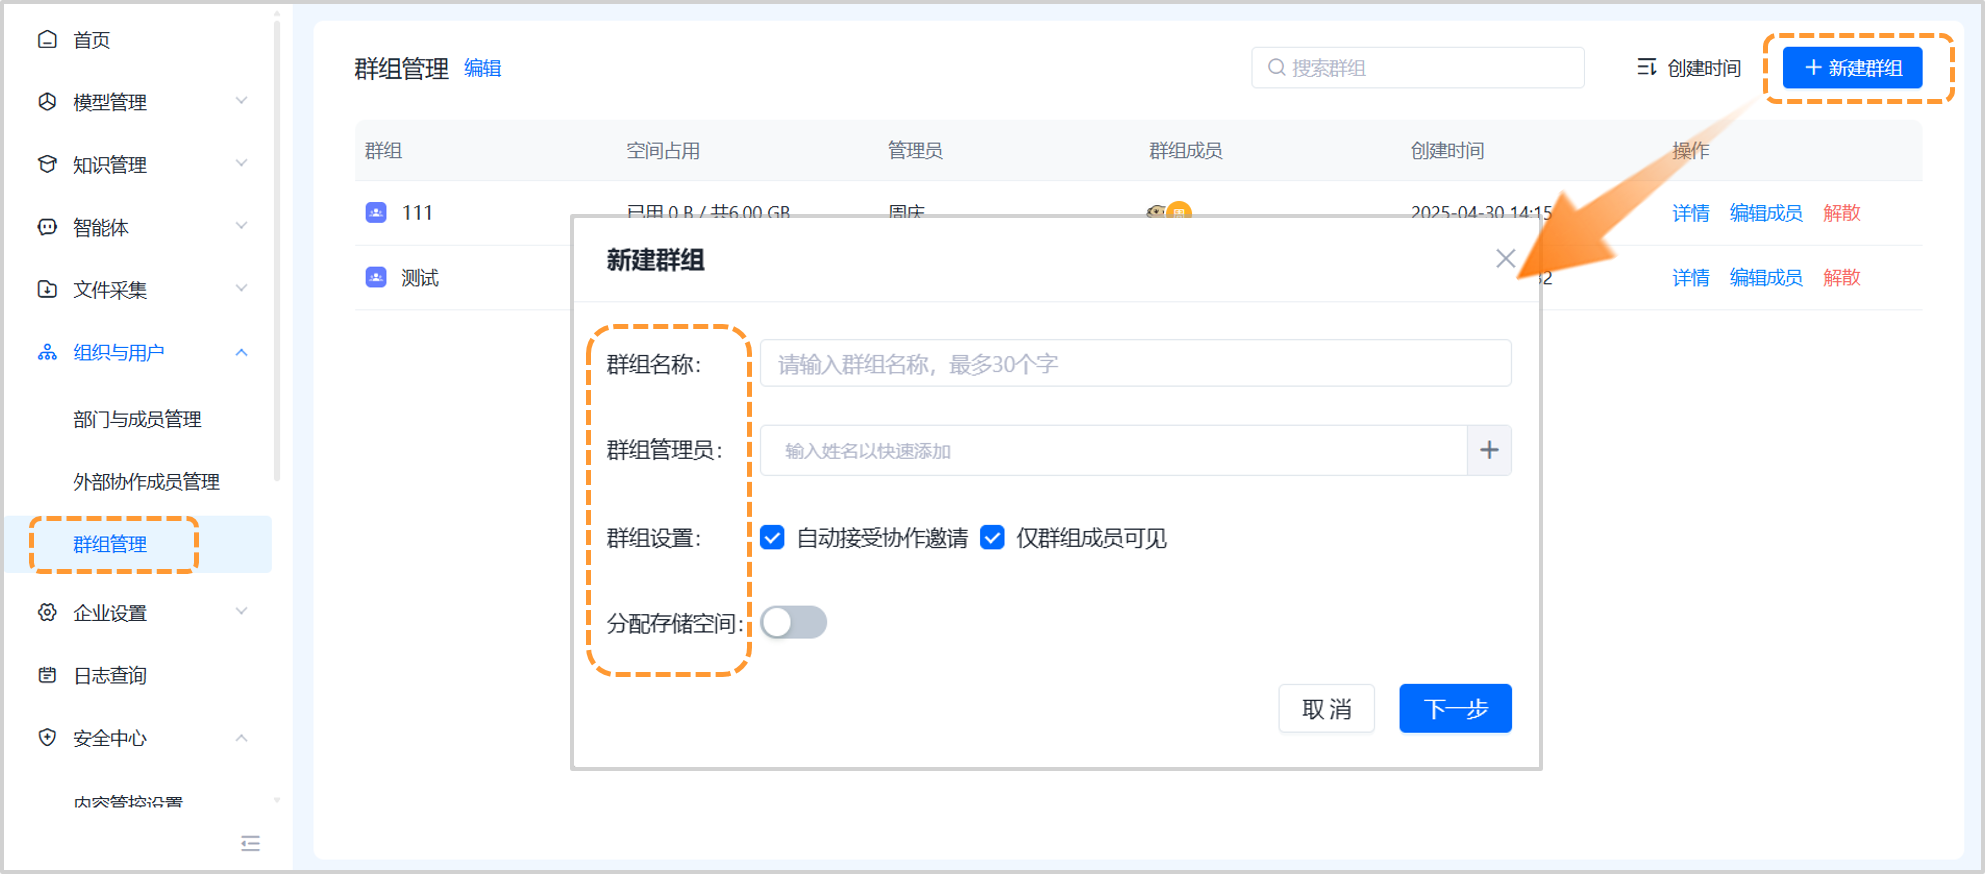Viewport: 1985px width, 874px height.
Task: Click the 创建时间 sort icon
Action: (1646, 67)
